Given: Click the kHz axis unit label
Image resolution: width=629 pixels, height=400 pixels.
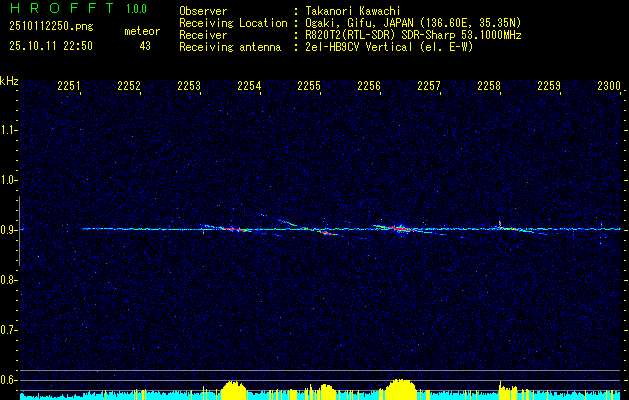Looking at the screenshot, I should click(x=9, y=81).
